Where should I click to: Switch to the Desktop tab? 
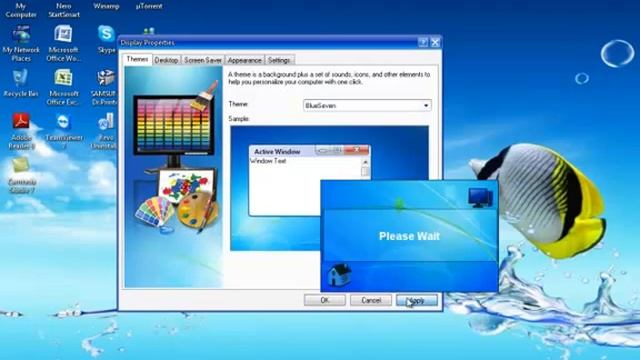[167, 60]
